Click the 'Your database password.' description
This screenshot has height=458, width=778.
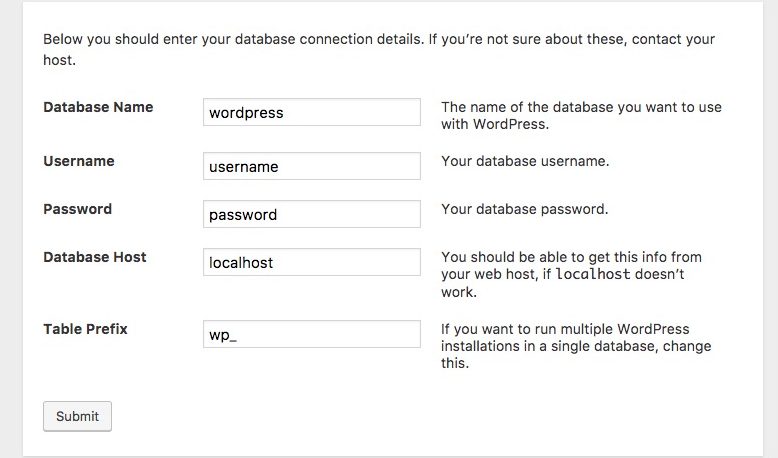[524, 209]
